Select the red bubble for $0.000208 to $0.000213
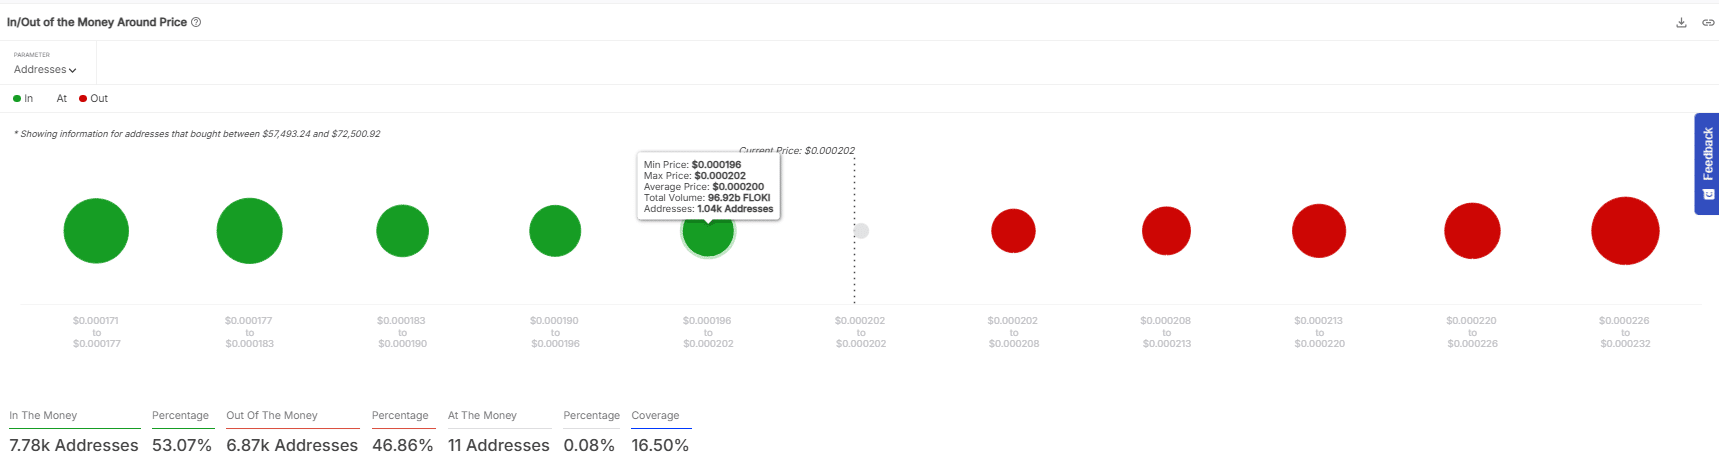 pos(1166,231)
